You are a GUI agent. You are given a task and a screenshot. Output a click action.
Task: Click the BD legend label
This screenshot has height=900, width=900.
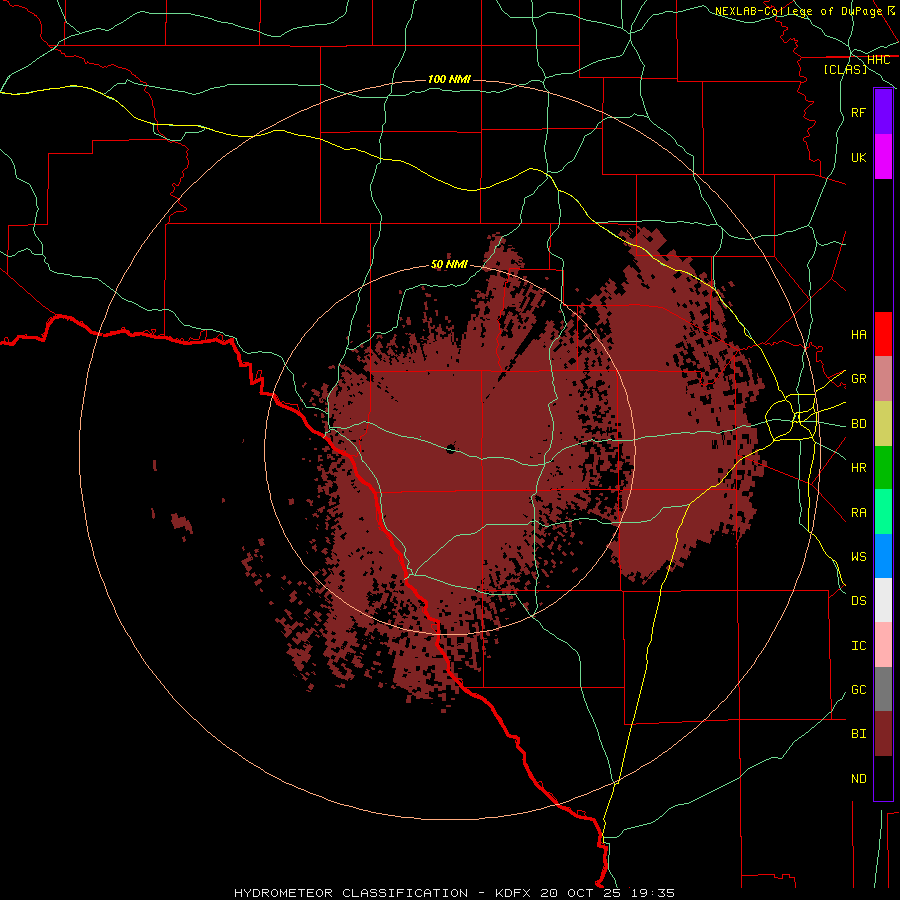click(858, 424)
